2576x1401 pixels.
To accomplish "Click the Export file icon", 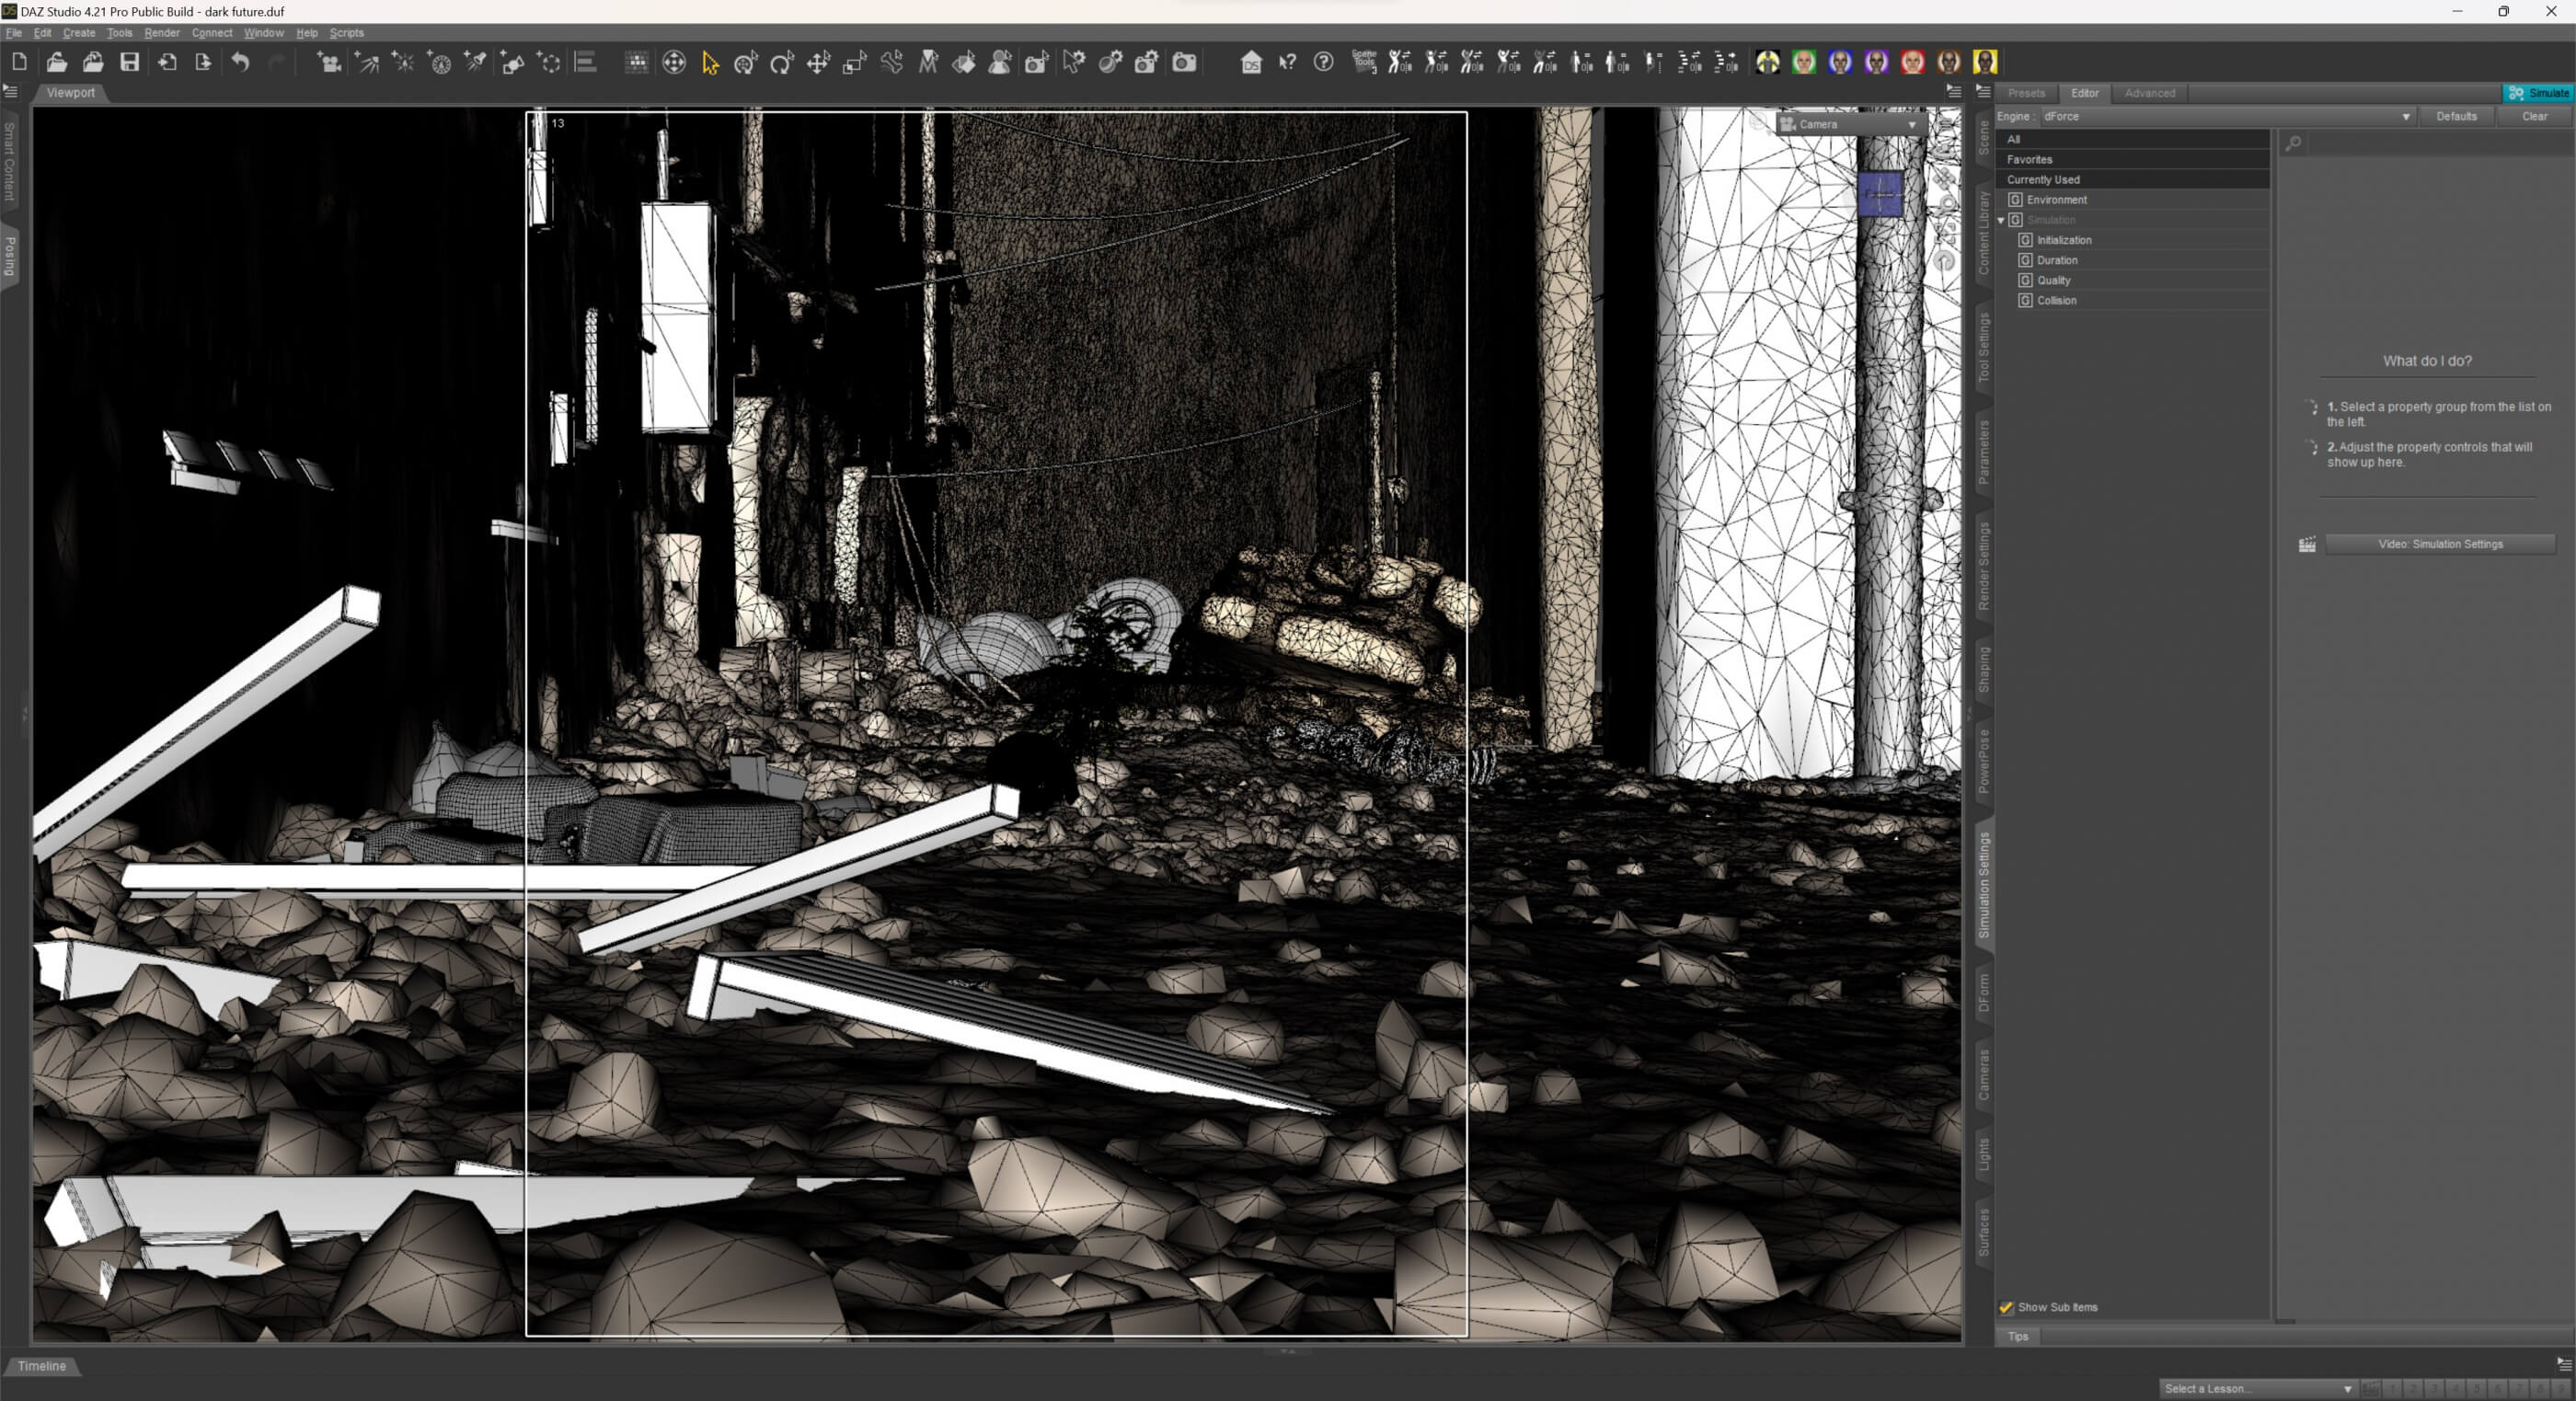I will tap(203, 62).
